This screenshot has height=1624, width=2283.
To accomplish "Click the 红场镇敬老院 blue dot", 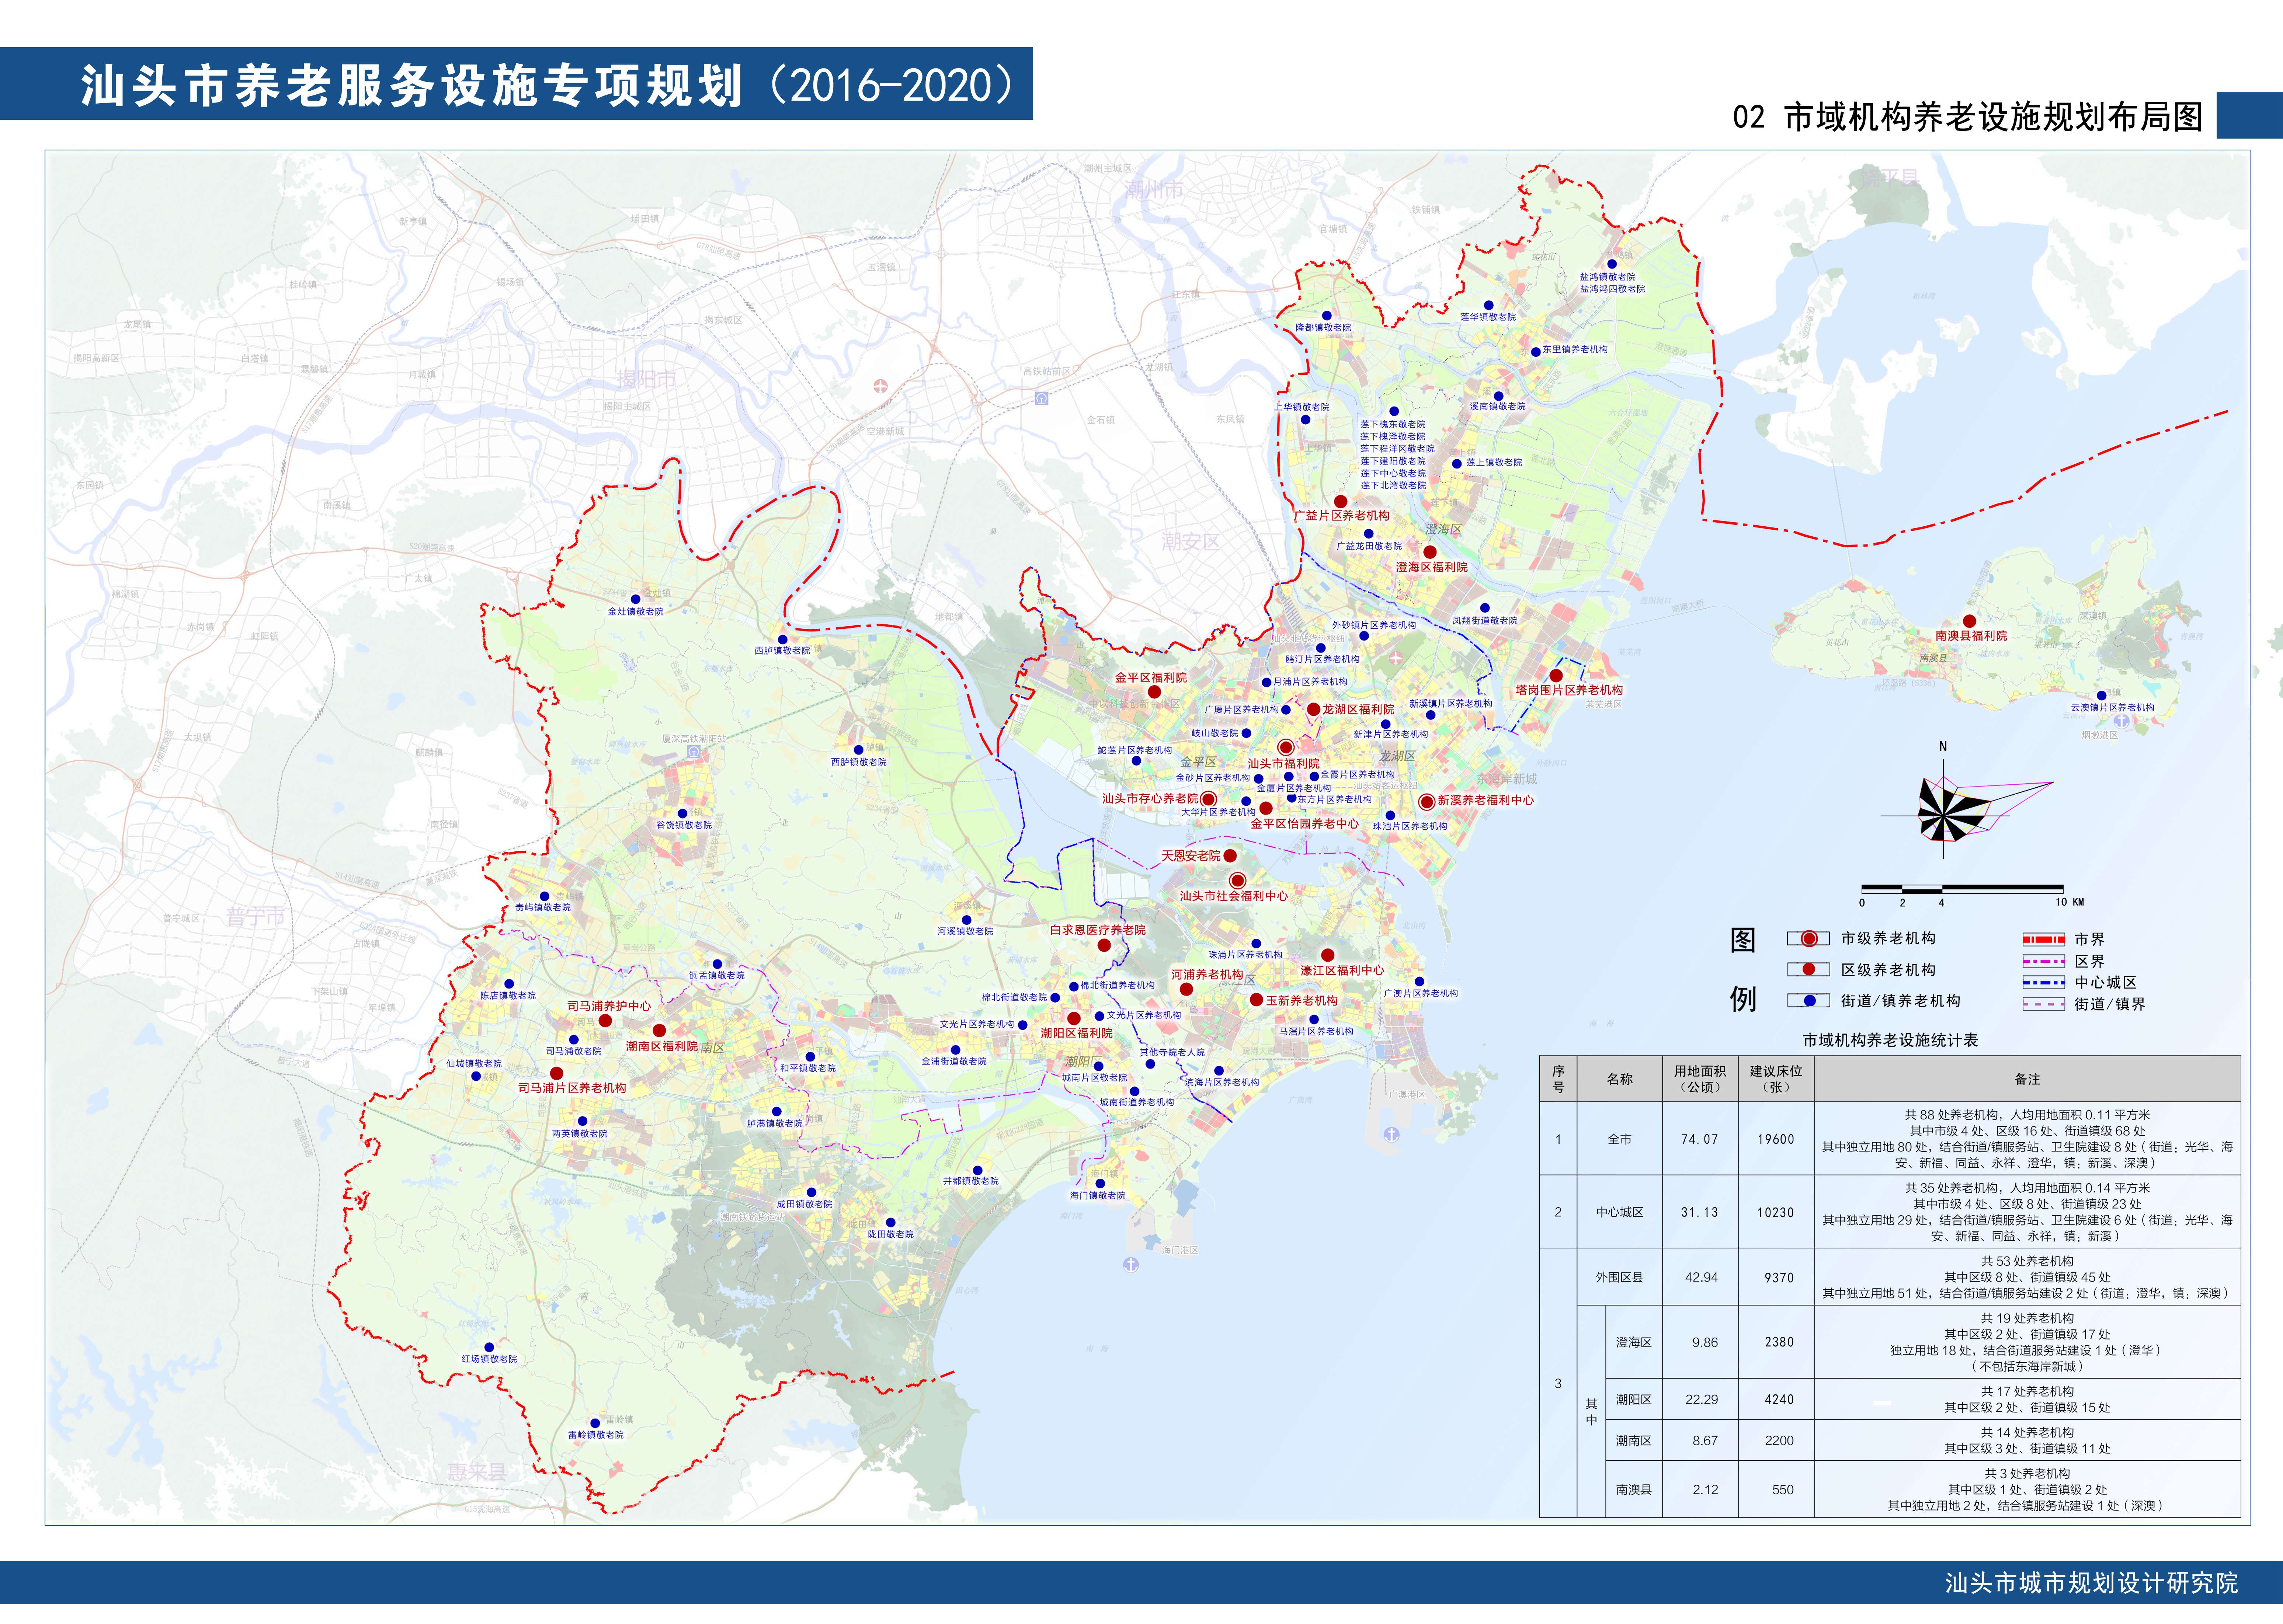I will click(489, 1347).
